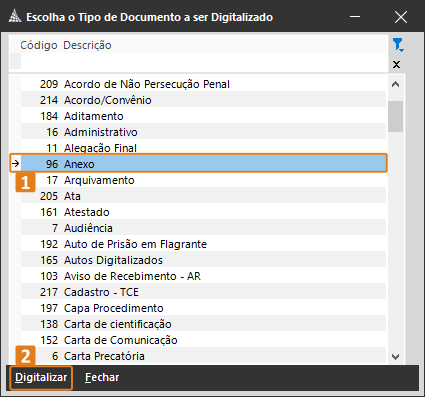Select row 16 Administrativo
Viewport: 425px width, 397px height.
click(x=203, y=132)
